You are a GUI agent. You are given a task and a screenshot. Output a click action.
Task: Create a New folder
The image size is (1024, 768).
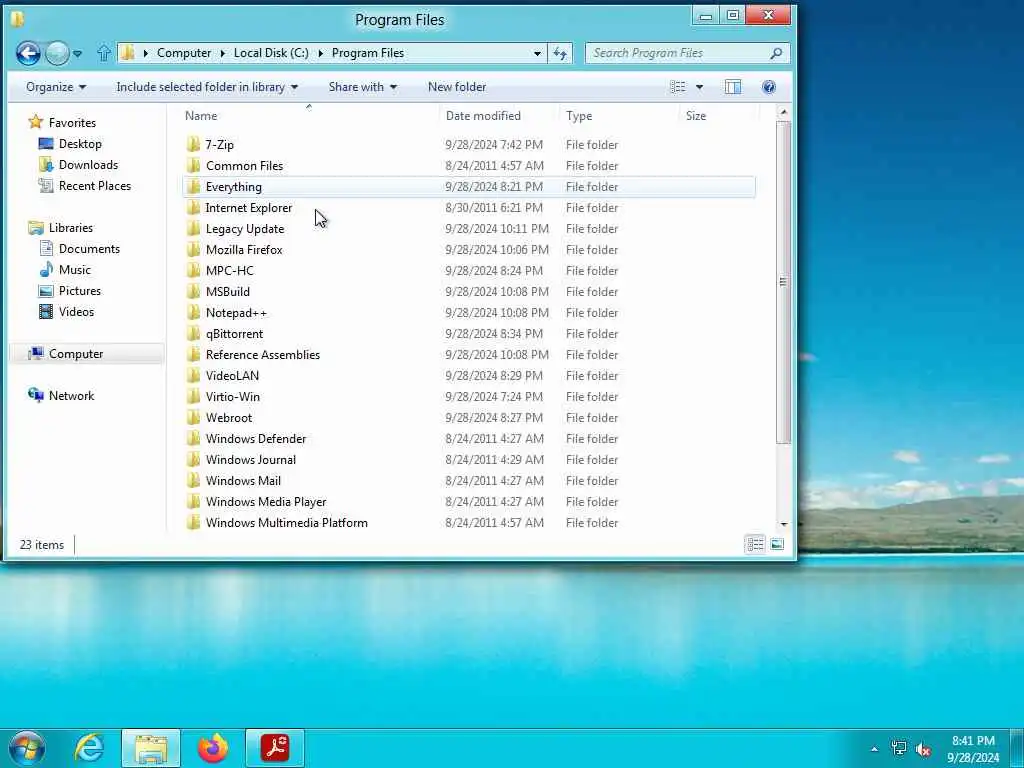click(456, 87)
